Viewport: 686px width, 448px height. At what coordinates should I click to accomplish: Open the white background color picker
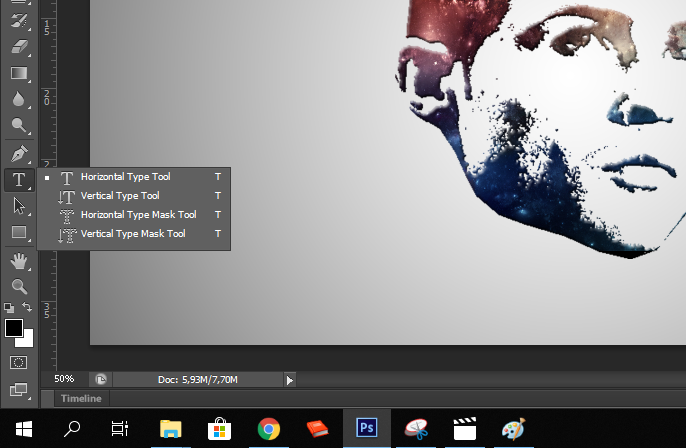click(28, 341)
